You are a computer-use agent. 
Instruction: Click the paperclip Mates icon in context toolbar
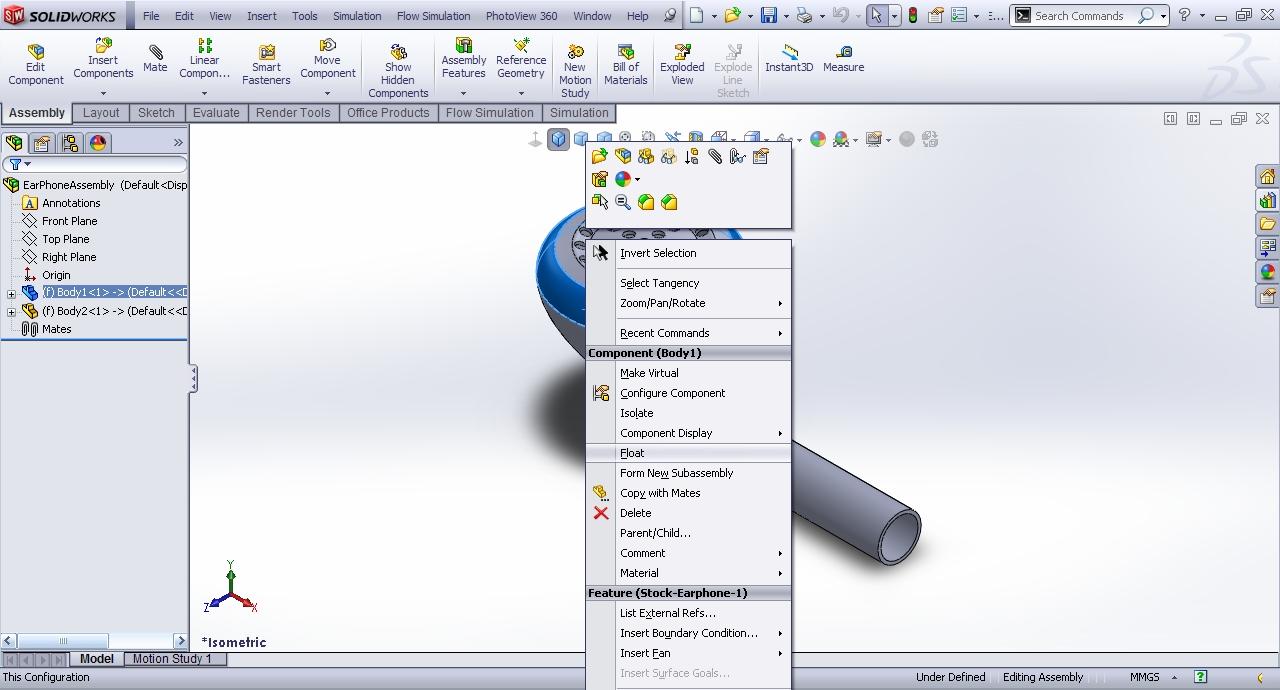point(715,156)
